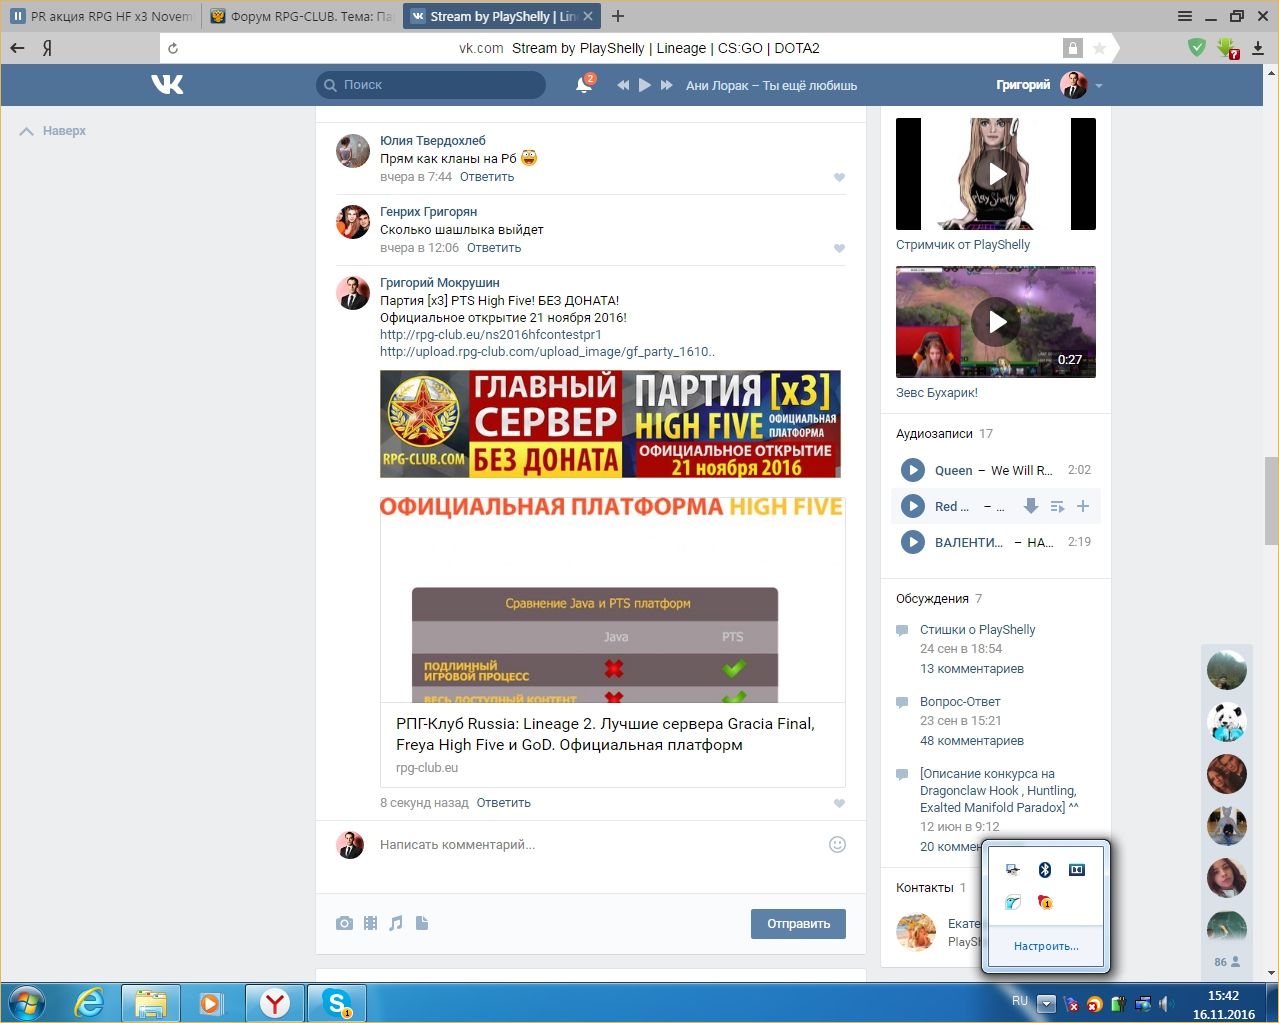Open the green Protect shield icon
The width and height of the screenshot is (1279, 1023).
point(1197,47)
